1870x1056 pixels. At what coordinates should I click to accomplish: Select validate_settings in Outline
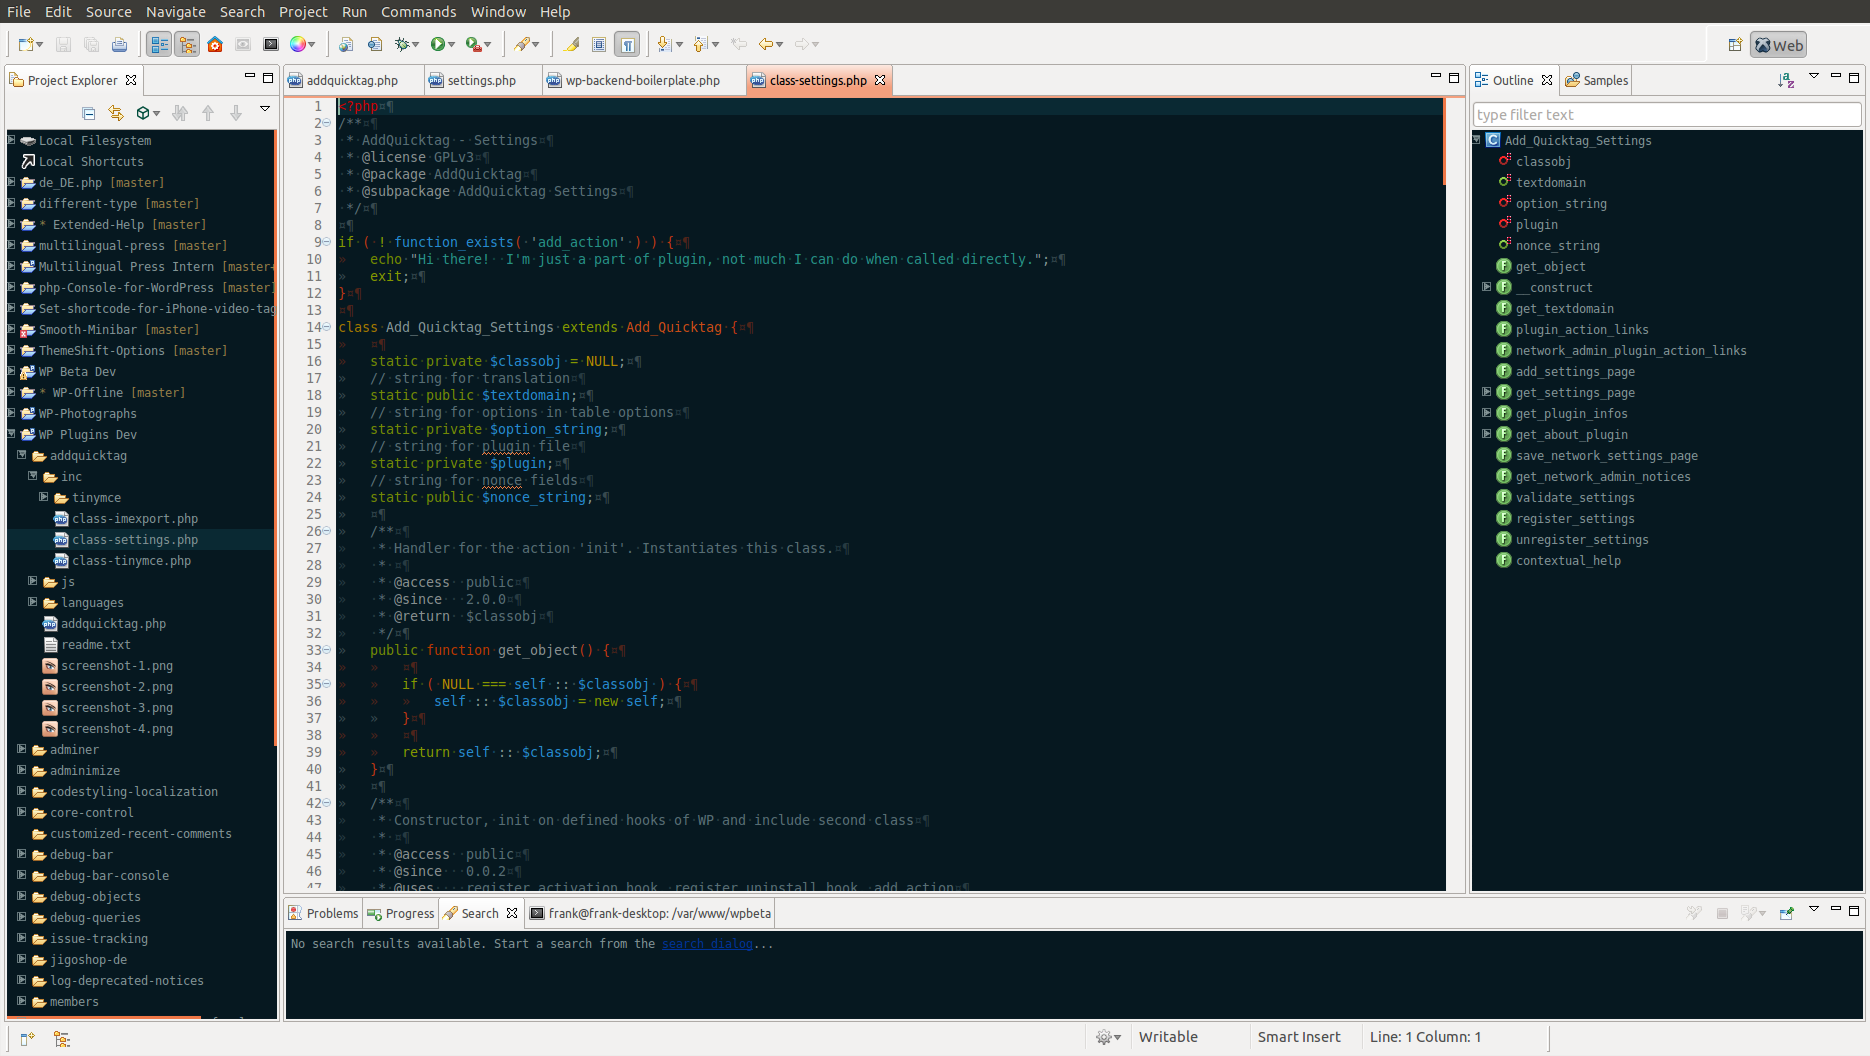point(1575,497)
